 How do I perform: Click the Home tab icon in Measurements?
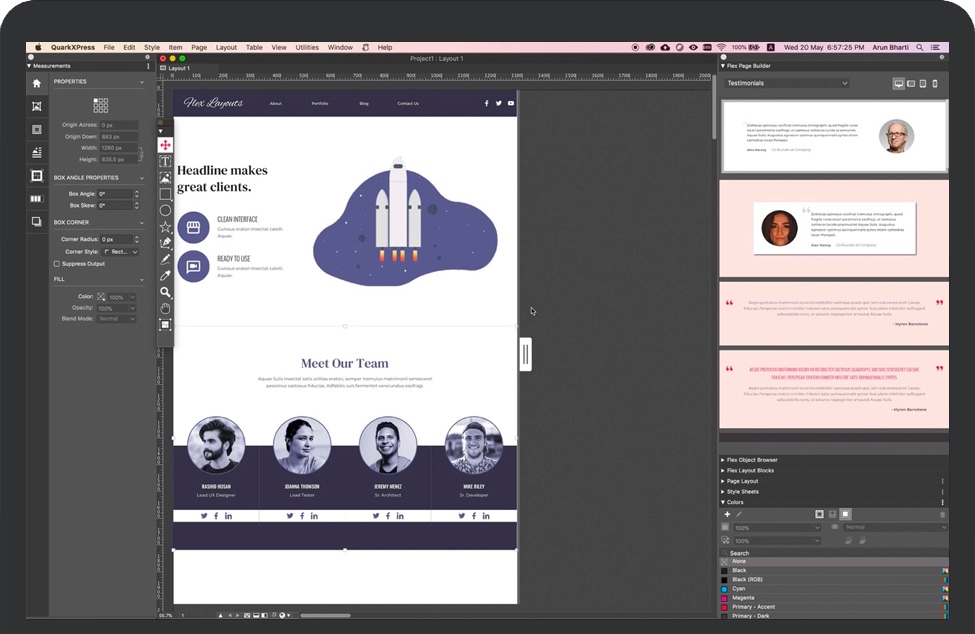[x=37, y=83]
